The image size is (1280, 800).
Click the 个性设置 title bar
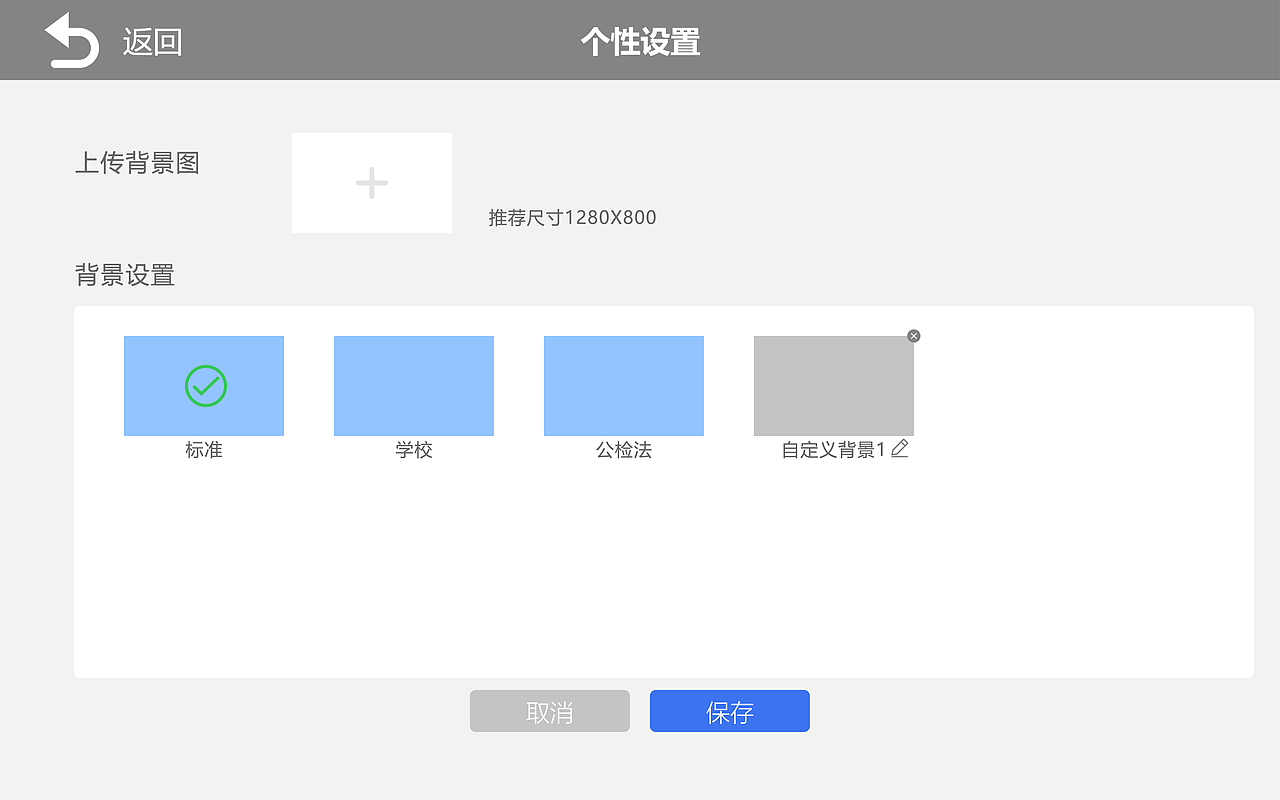point(640,42)
